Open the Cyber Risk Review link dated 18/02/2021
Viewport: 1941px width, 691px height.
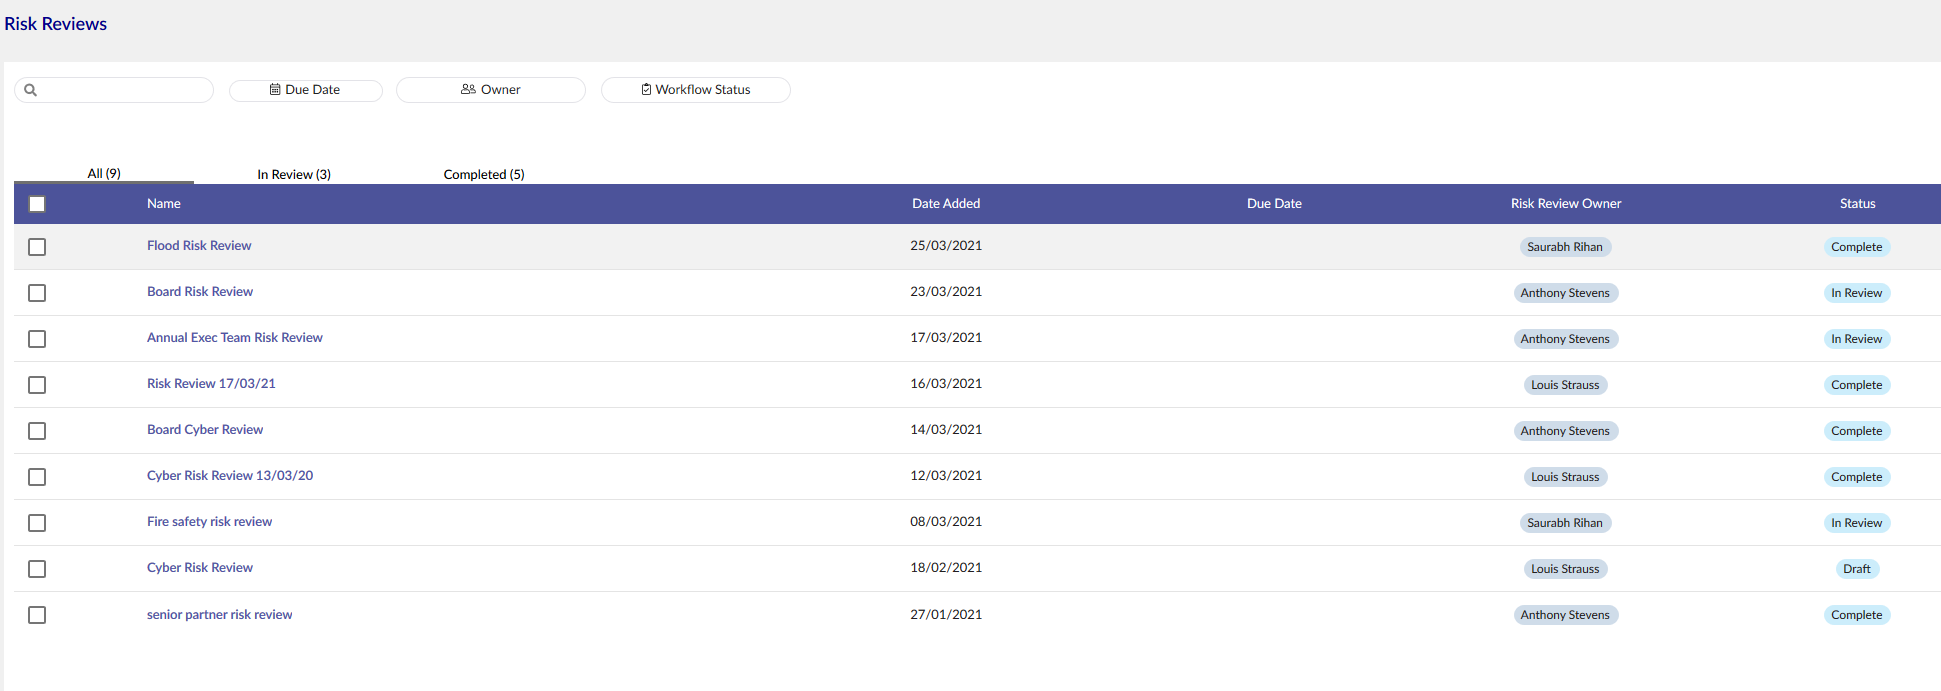click(x=200, y=568)
